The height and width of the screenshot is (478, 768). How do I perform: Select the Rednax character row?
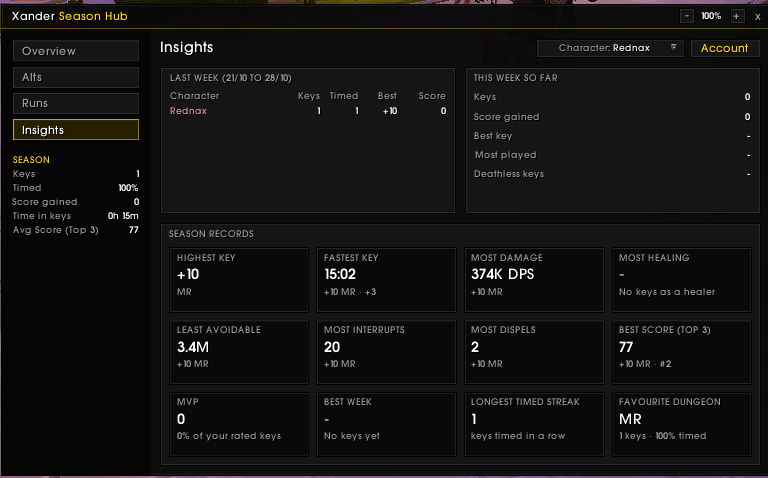308,111
